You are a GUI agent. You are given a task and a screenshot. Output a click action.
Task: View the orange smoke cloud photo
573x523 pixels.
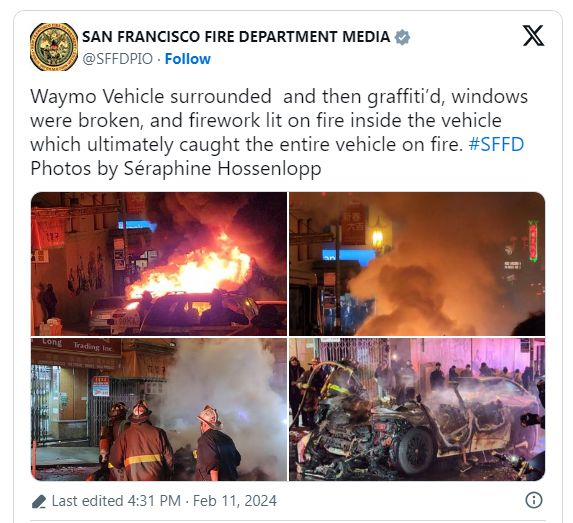(x=417, y=264)
